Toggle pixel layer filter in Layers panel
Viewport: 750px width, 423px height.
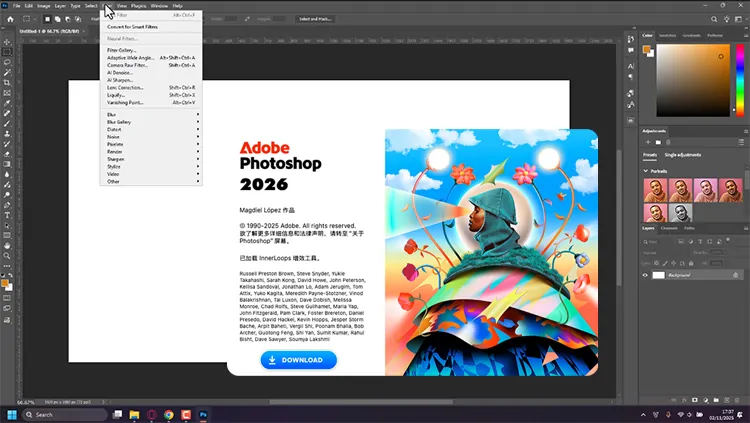click(681, 242)
